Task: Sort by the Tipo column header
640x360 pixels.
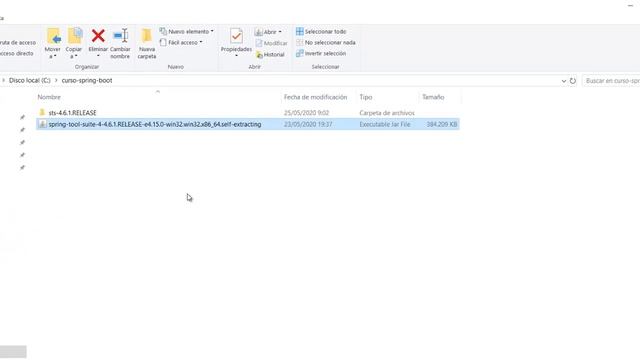Action: click(365, 97)
